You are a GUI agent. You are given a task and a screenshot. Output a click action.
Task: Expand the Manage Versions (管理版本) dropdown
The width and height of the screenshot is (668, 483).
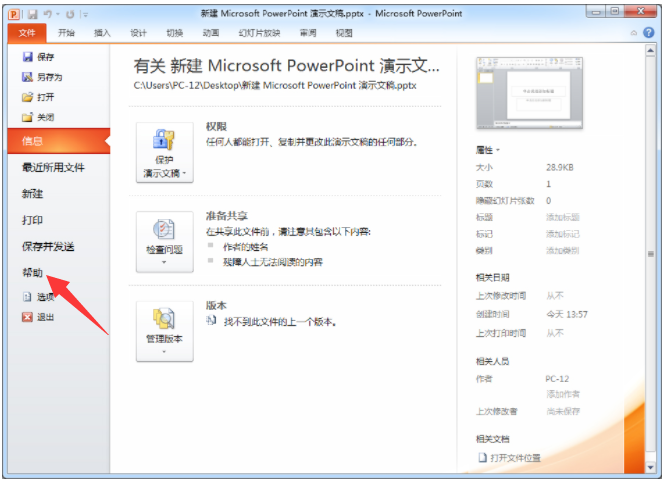pyautogui.click(x=164, y=332)
